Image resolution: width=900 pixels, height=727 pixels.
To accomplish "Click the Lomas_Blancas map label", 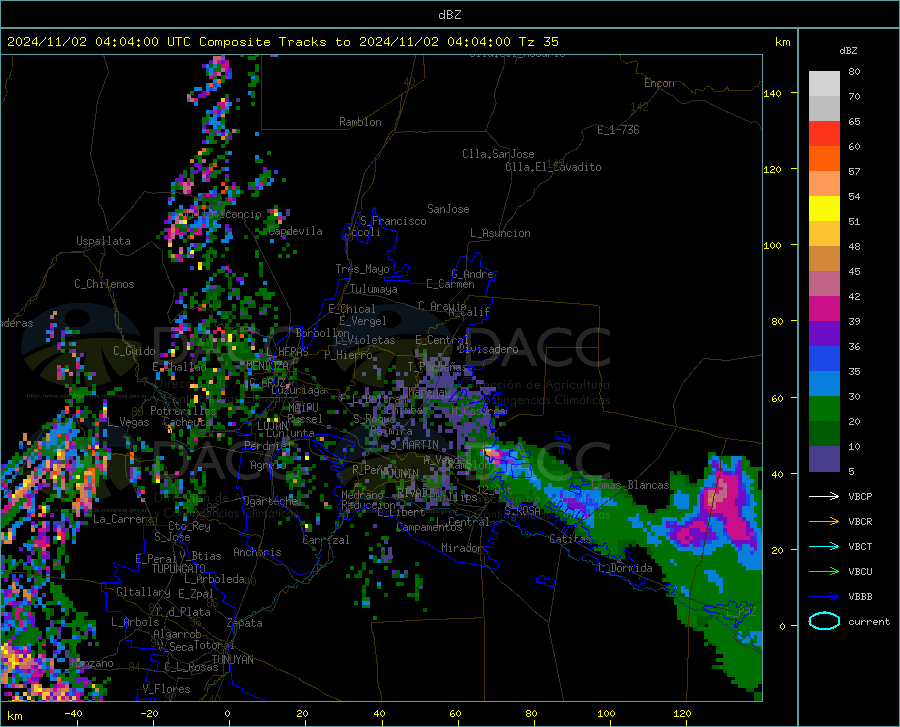I will pyautogui.click(x=630, y=485).
